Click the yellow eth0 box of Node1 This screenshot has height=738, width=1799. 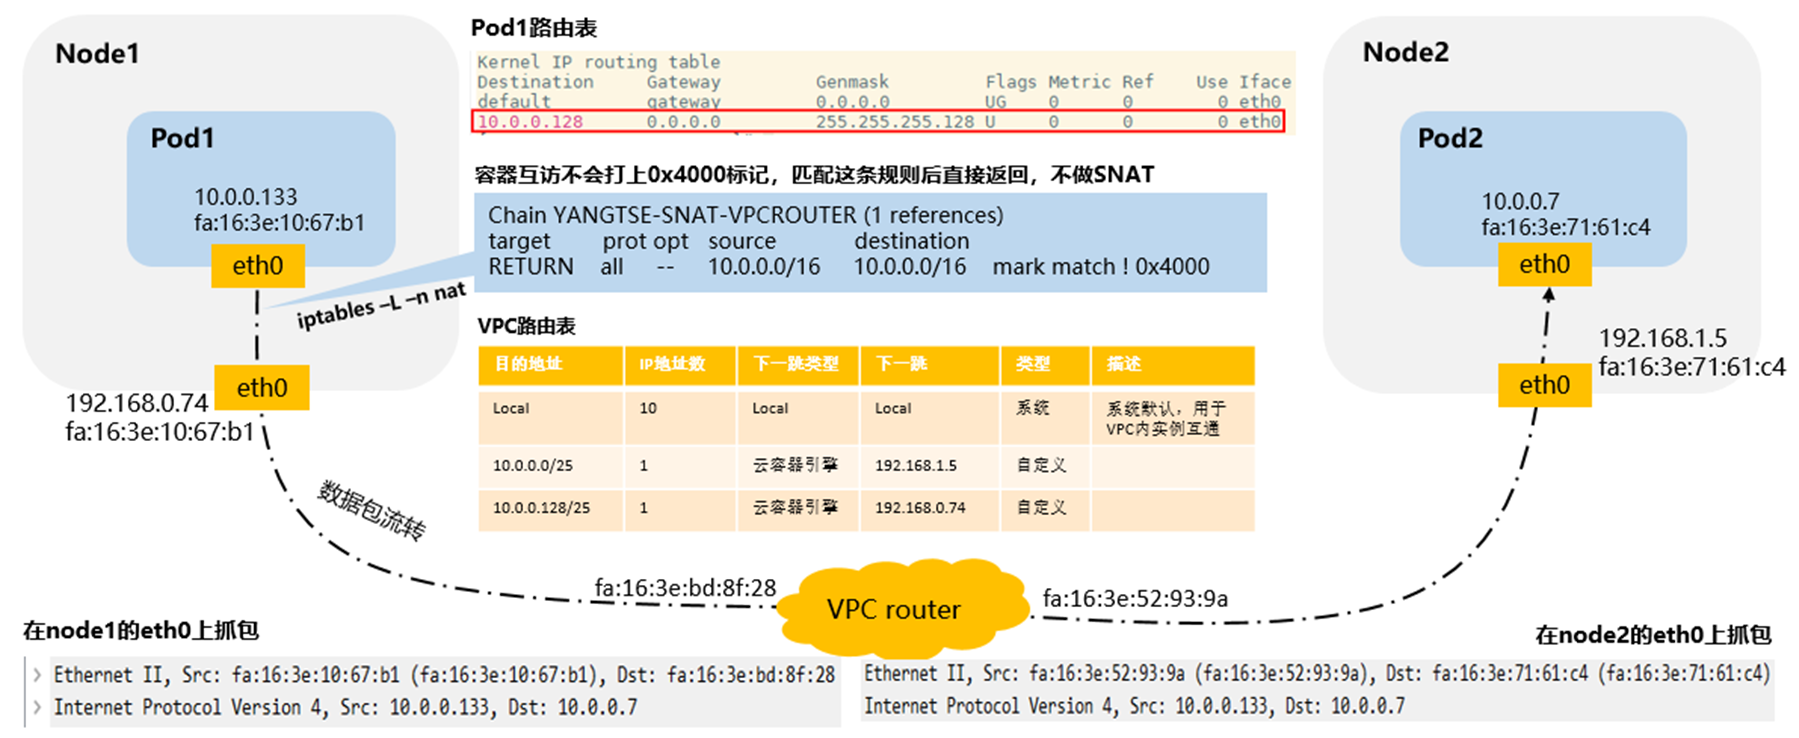click(262, 388)
